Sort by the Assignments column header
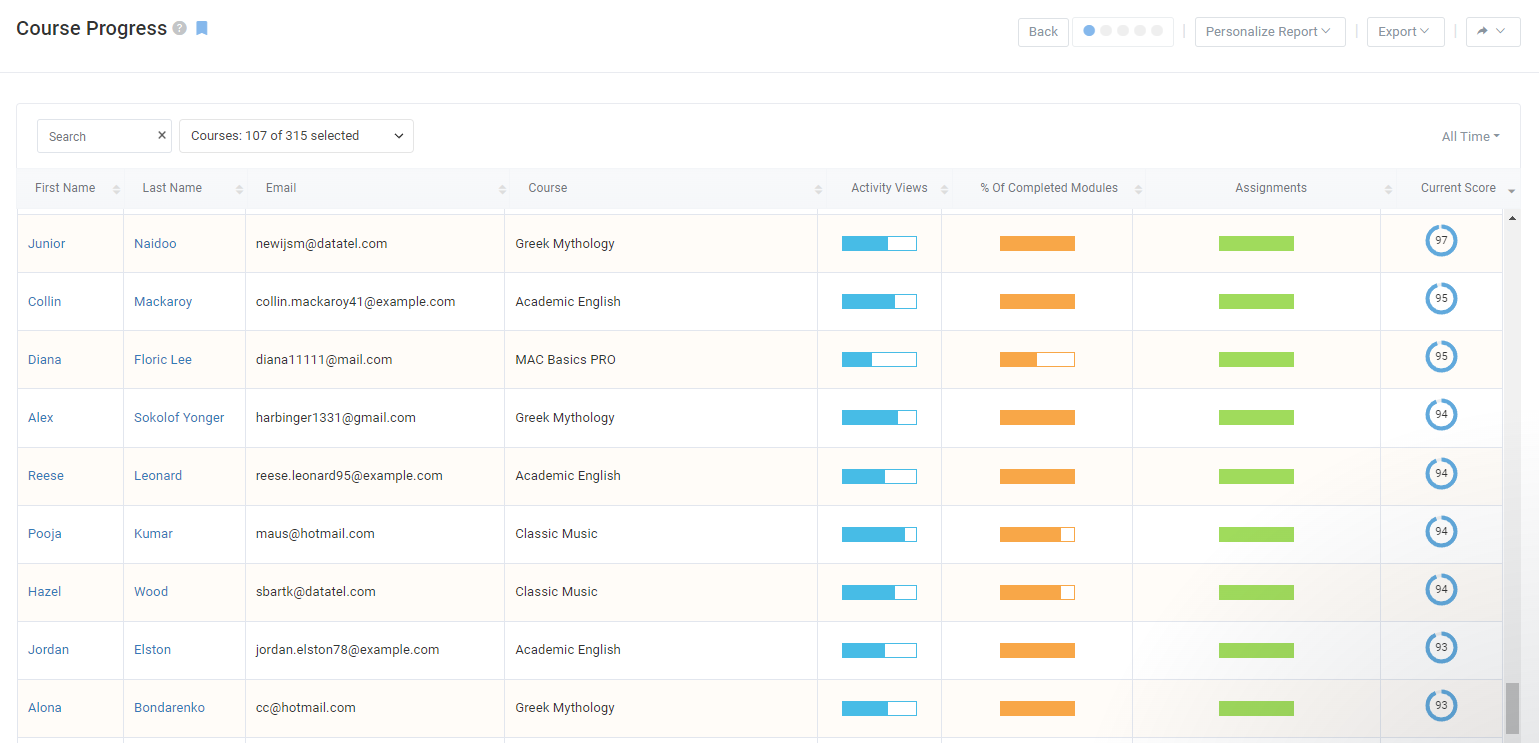The height and width of the screenshot is (743, 1539). (1270, 188)
